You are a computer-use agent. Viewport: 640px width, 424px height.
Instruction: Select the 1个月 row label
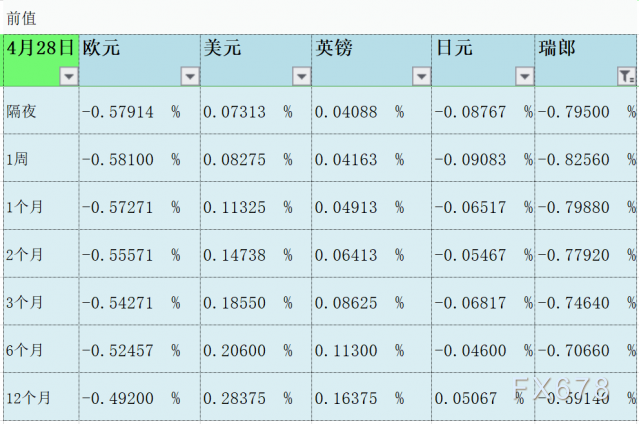(41, 206)
